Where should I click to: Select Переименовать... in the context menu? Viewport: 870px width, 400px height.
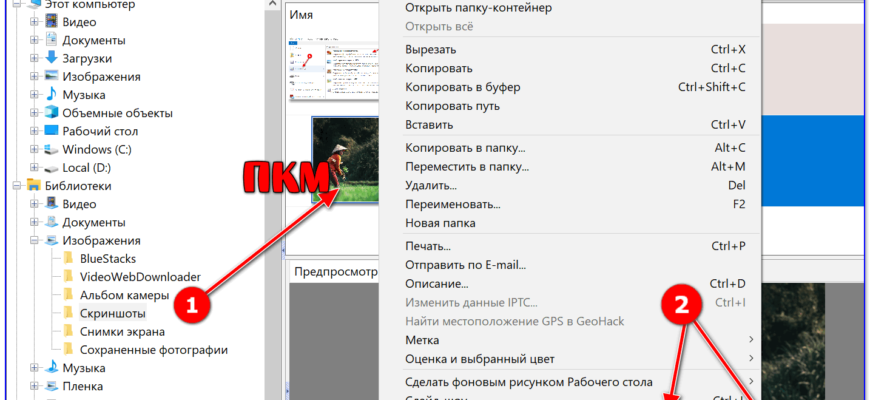[x=453, y=204]
